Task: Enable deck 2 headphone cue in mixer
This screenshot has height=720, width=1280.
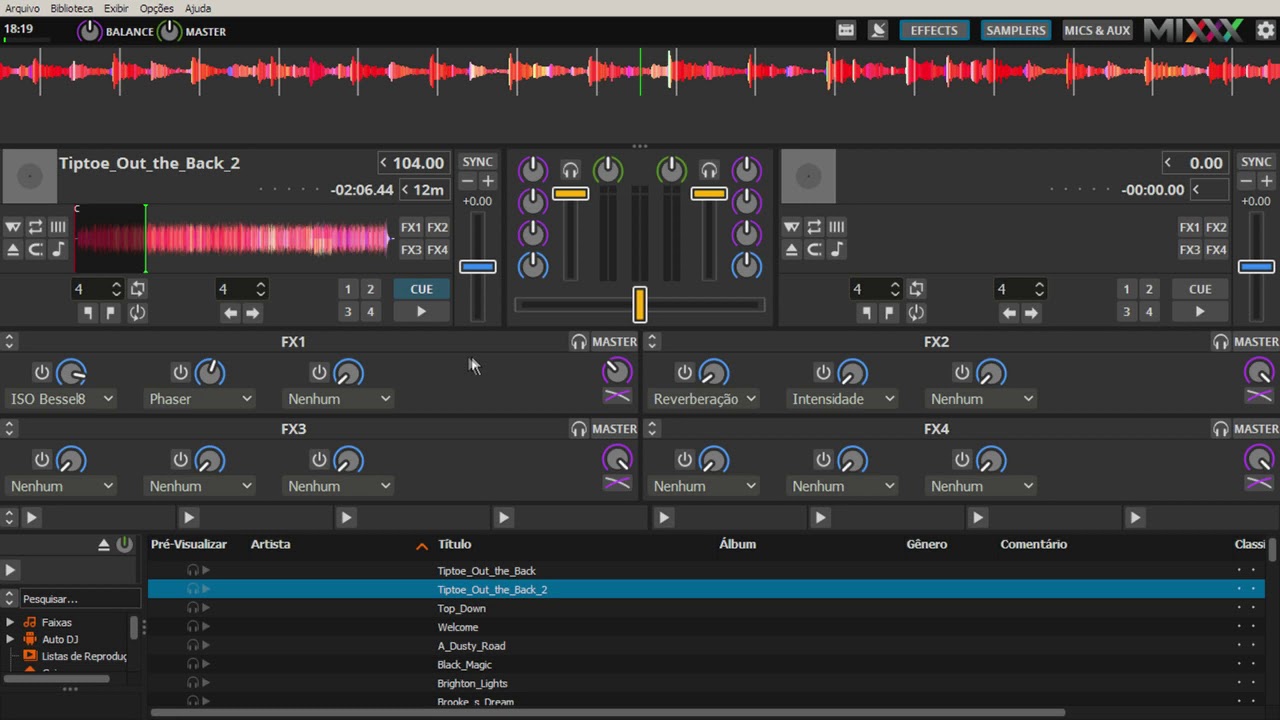Action: click(709, 170)
